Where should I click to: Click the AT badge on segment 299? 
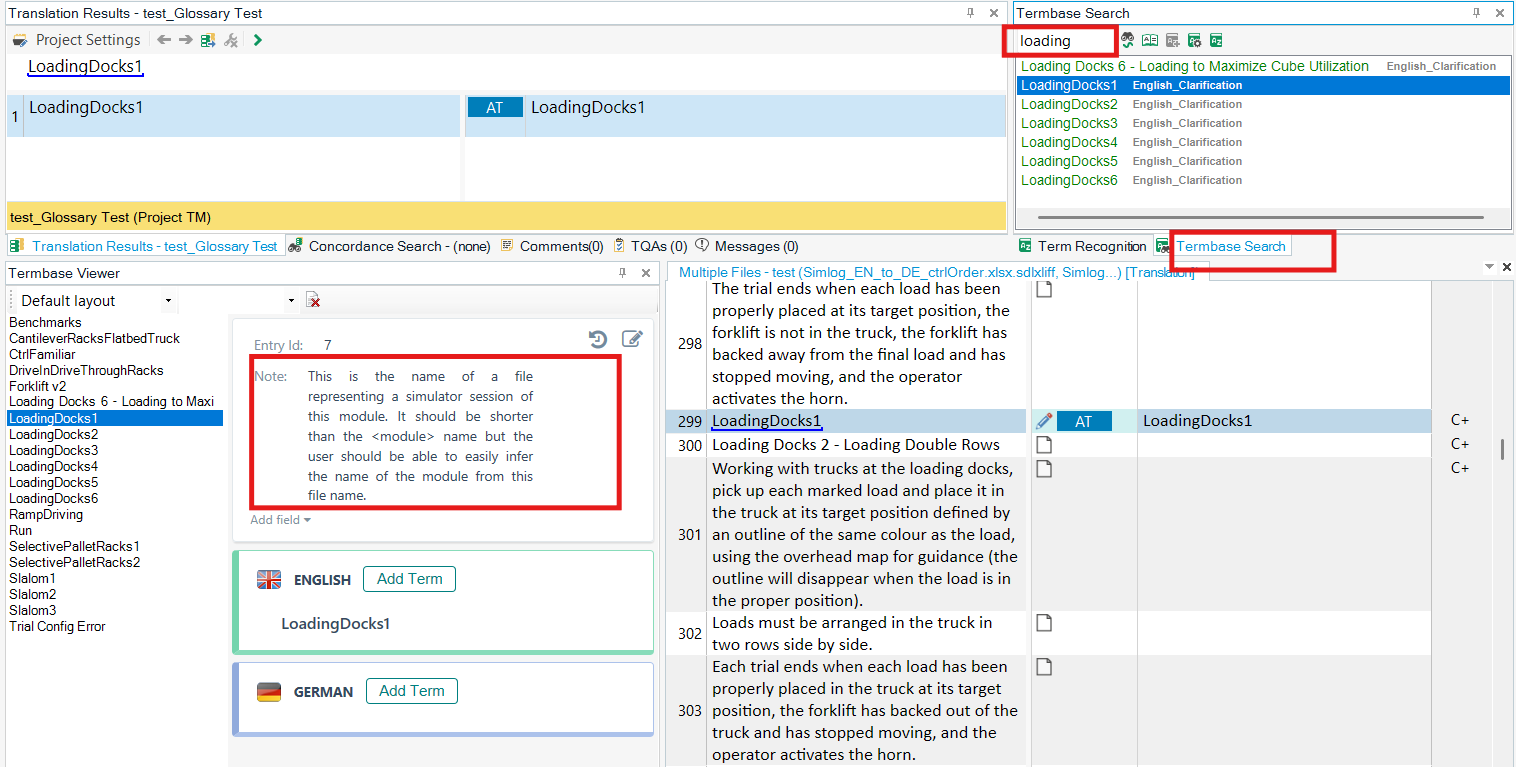pyautogui.click(x=1084, y=422)
